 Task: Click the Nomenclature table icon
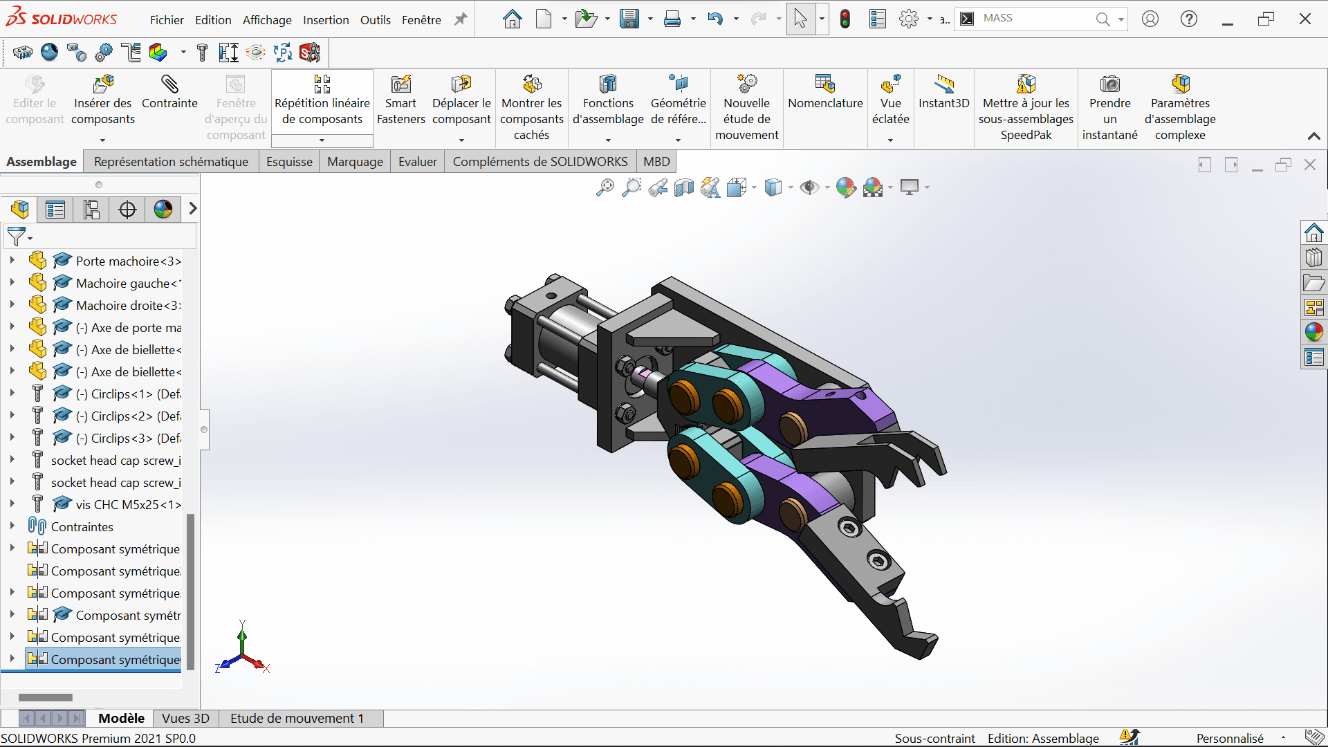[x=825, y=92]
